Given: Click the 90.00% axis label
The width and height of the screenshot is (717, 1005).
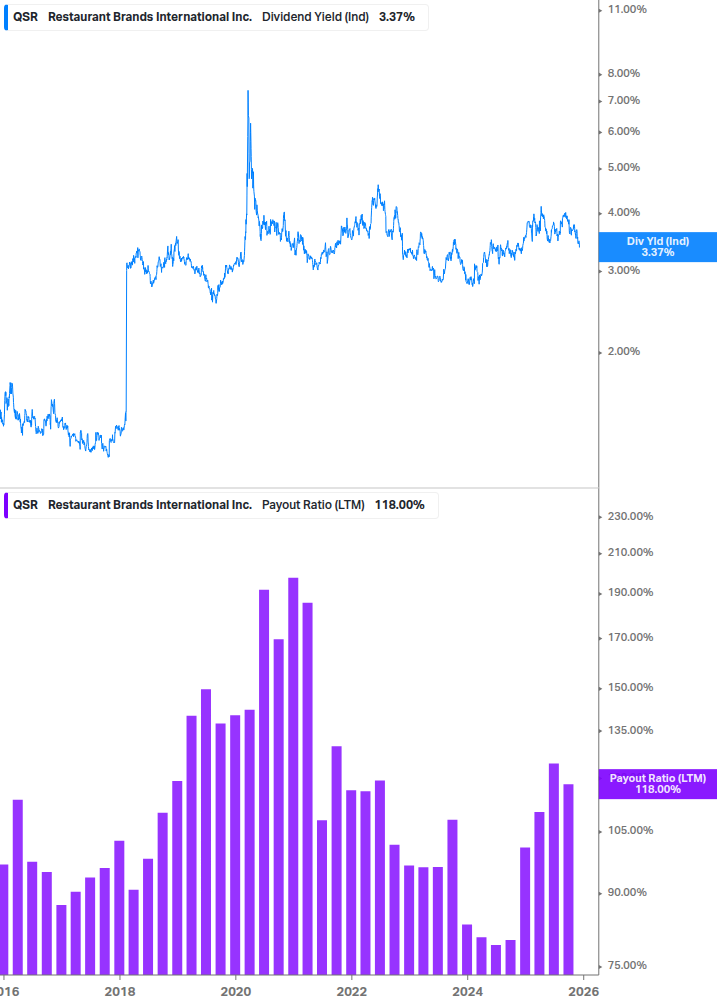Looking at the screenshot, I should [x=627, y=892].
